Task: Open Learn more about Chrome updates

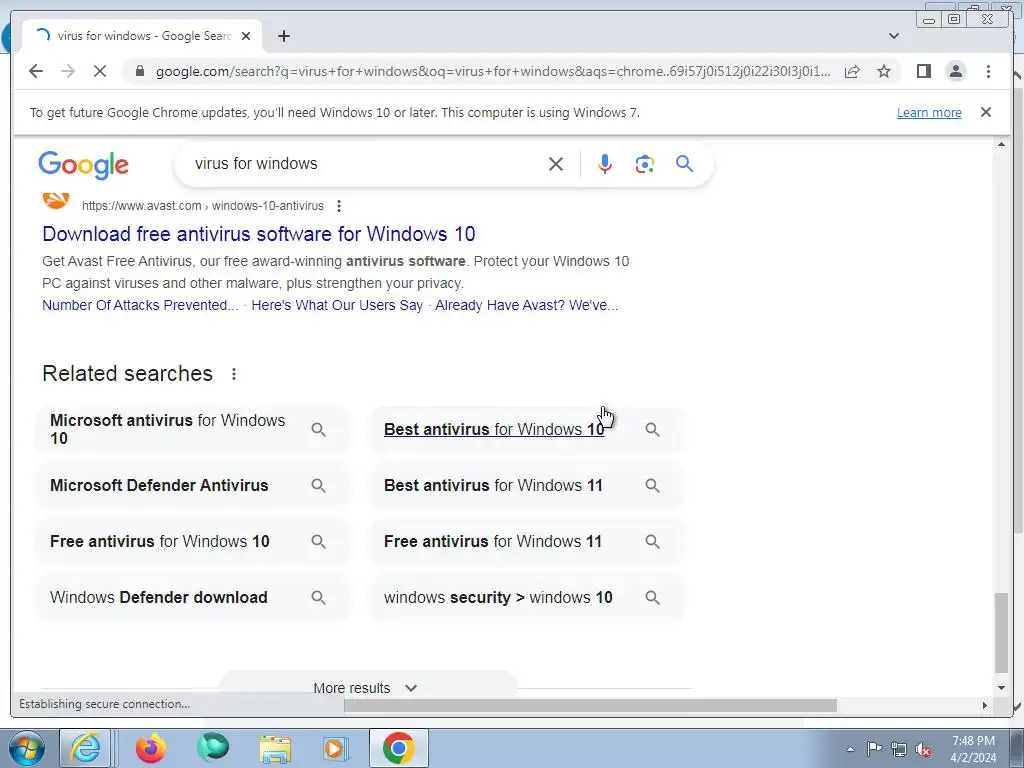Action: pyautogui.click(x=929, y=112)
